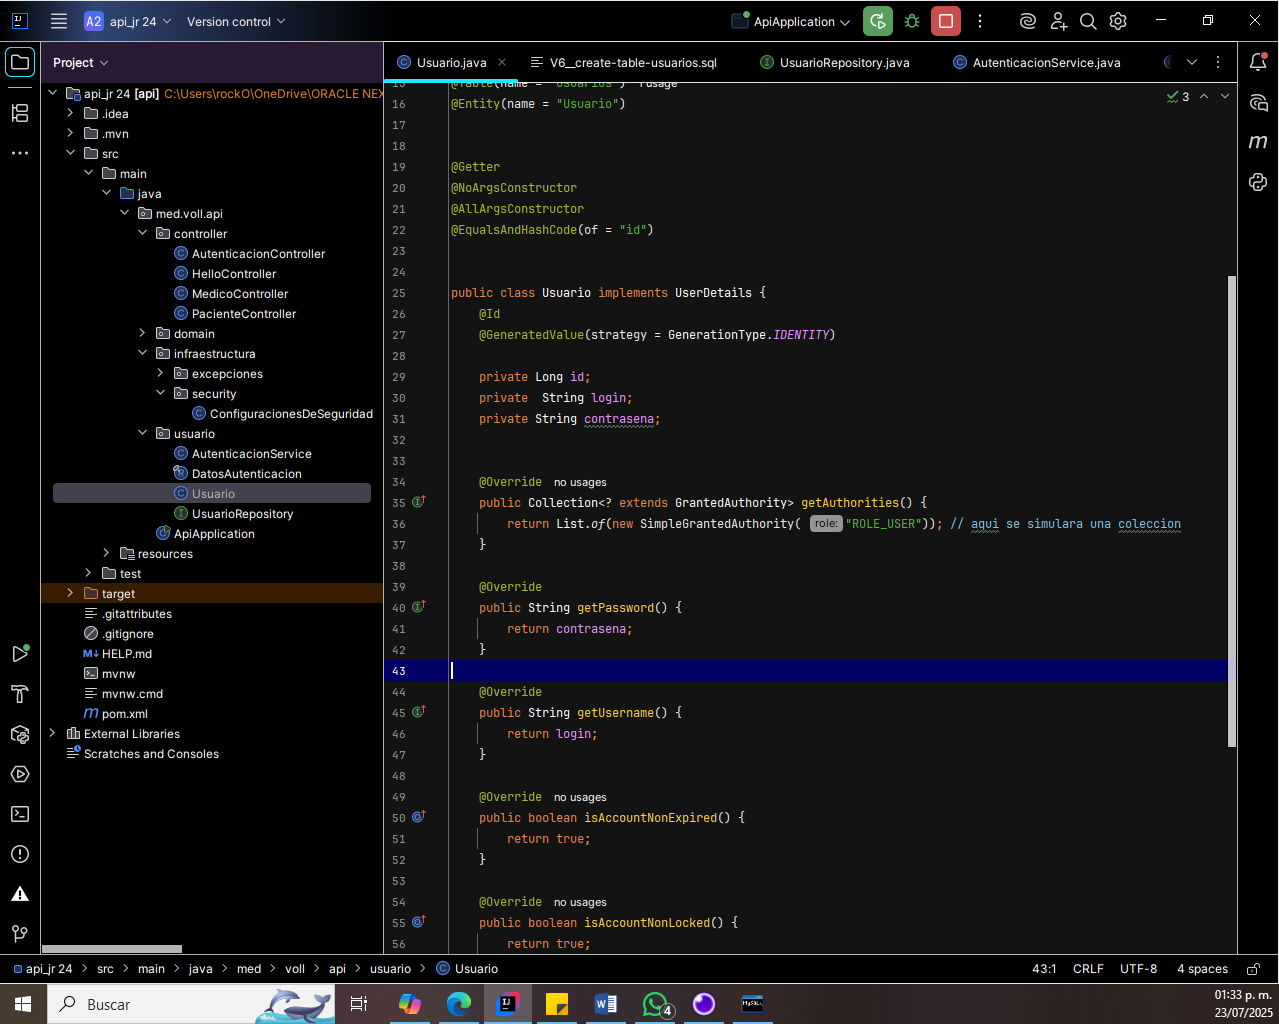Go to previous highlighted error arrow
1279x1024 pixels.
1204,97
